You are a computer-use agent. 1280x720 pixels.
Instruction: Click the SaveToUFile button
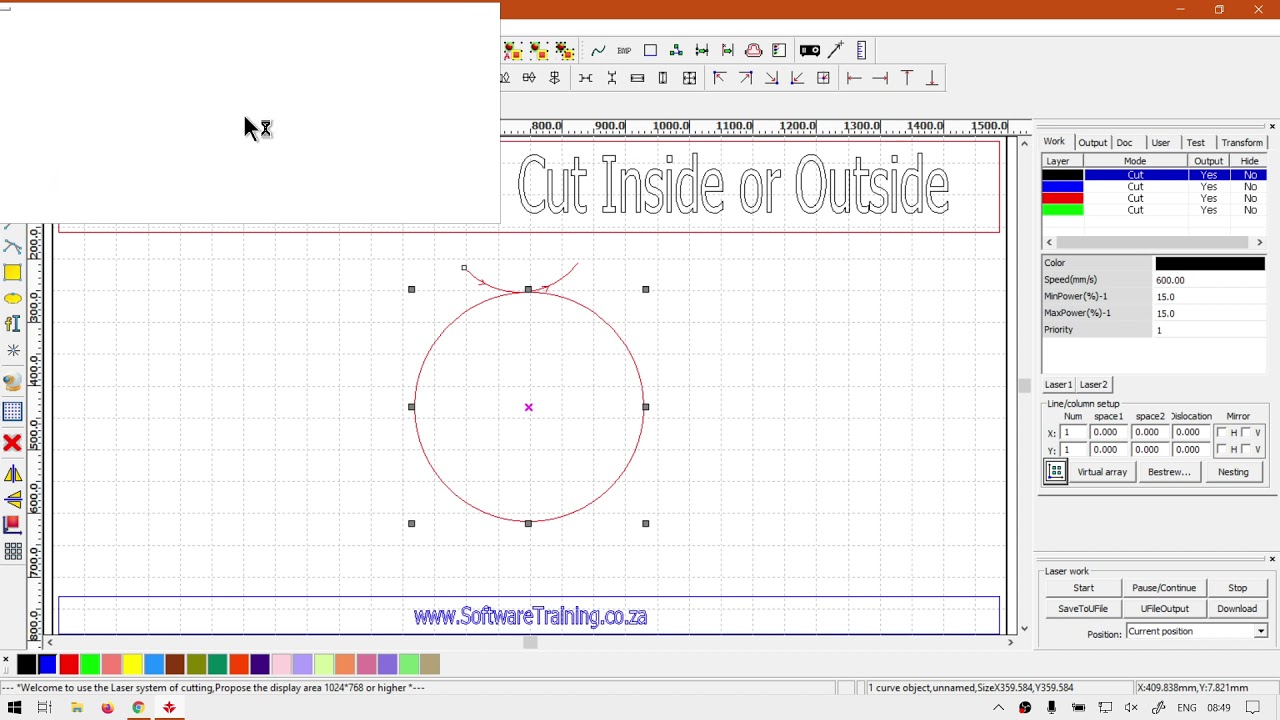1083,609
